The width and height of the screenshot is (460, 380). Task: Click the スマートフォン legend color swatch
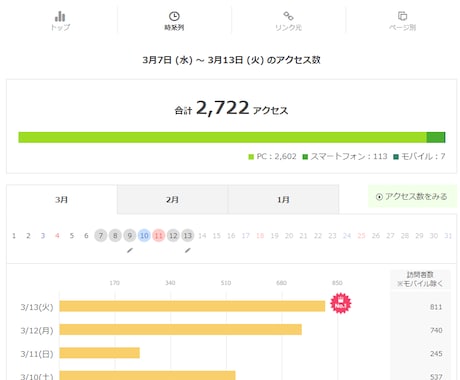[305, 157]
